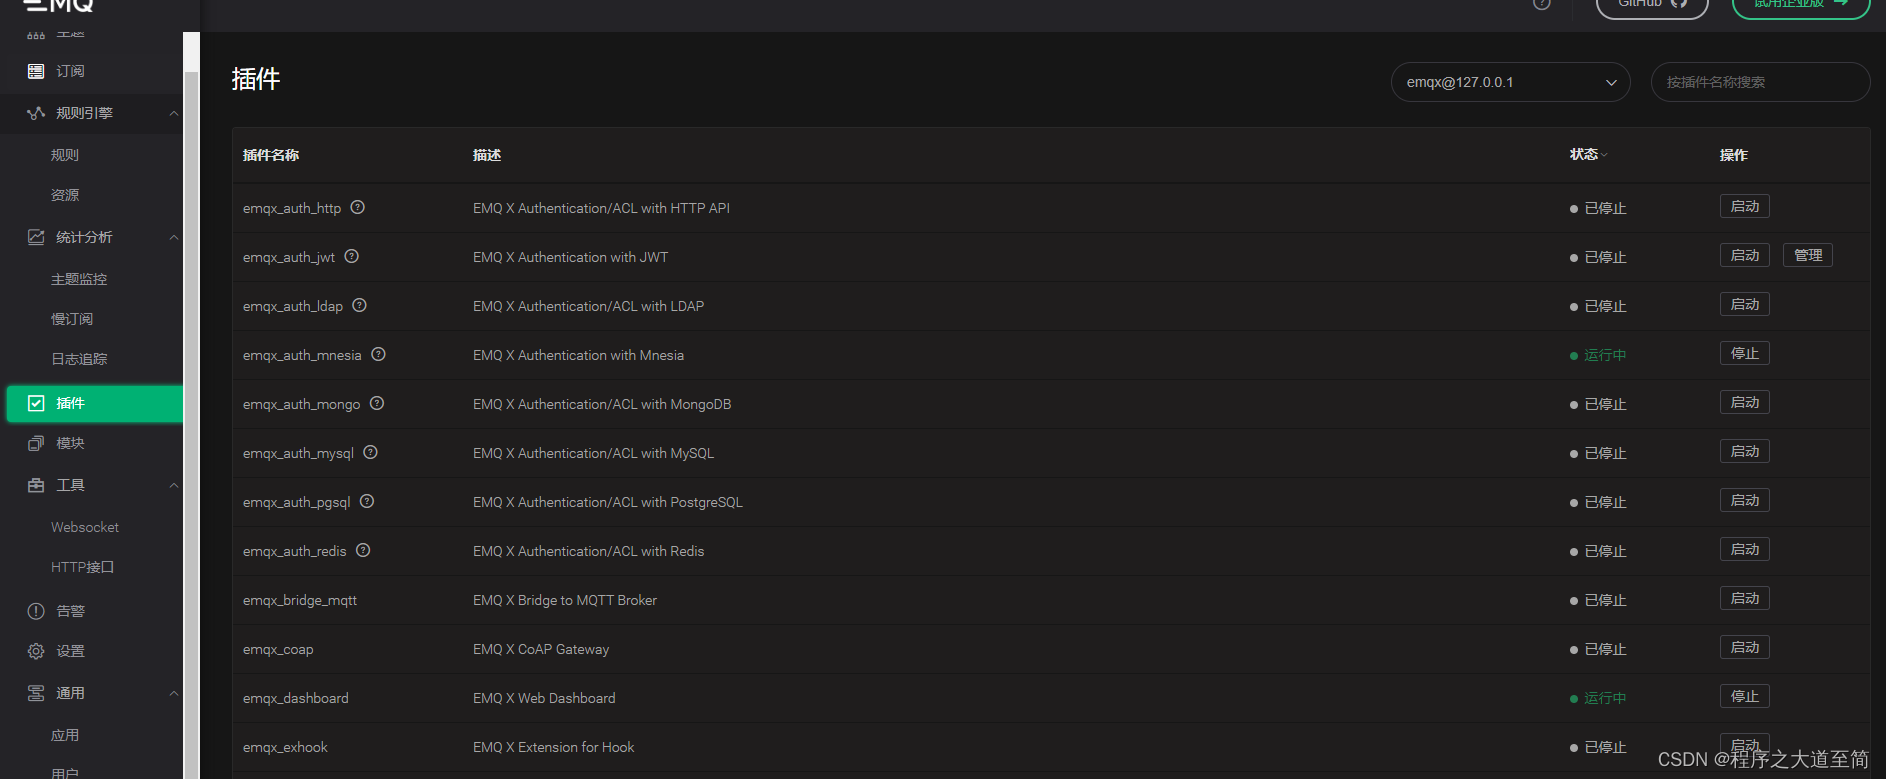Click the 插件 checkmark icon in sidebar

point(36,403)
